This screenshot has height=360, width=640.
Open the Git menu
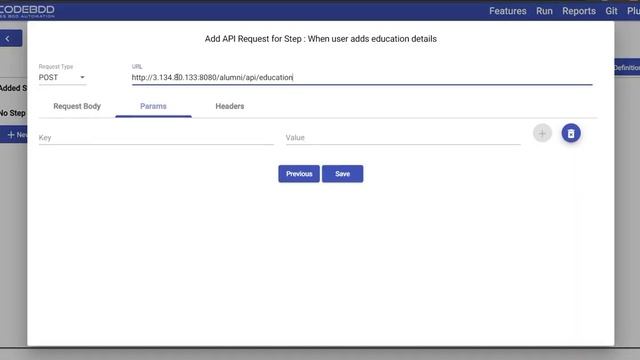[x=611, y=11]
